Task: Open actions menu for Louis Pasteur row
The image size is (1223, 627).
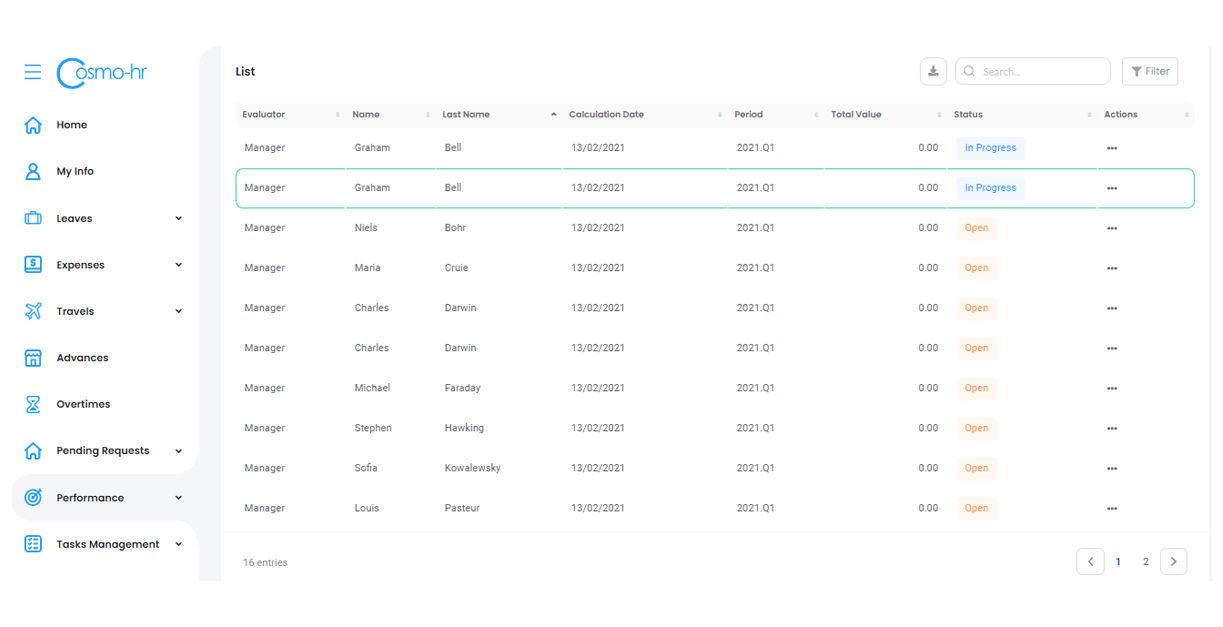Action: tap(1112, 508)
